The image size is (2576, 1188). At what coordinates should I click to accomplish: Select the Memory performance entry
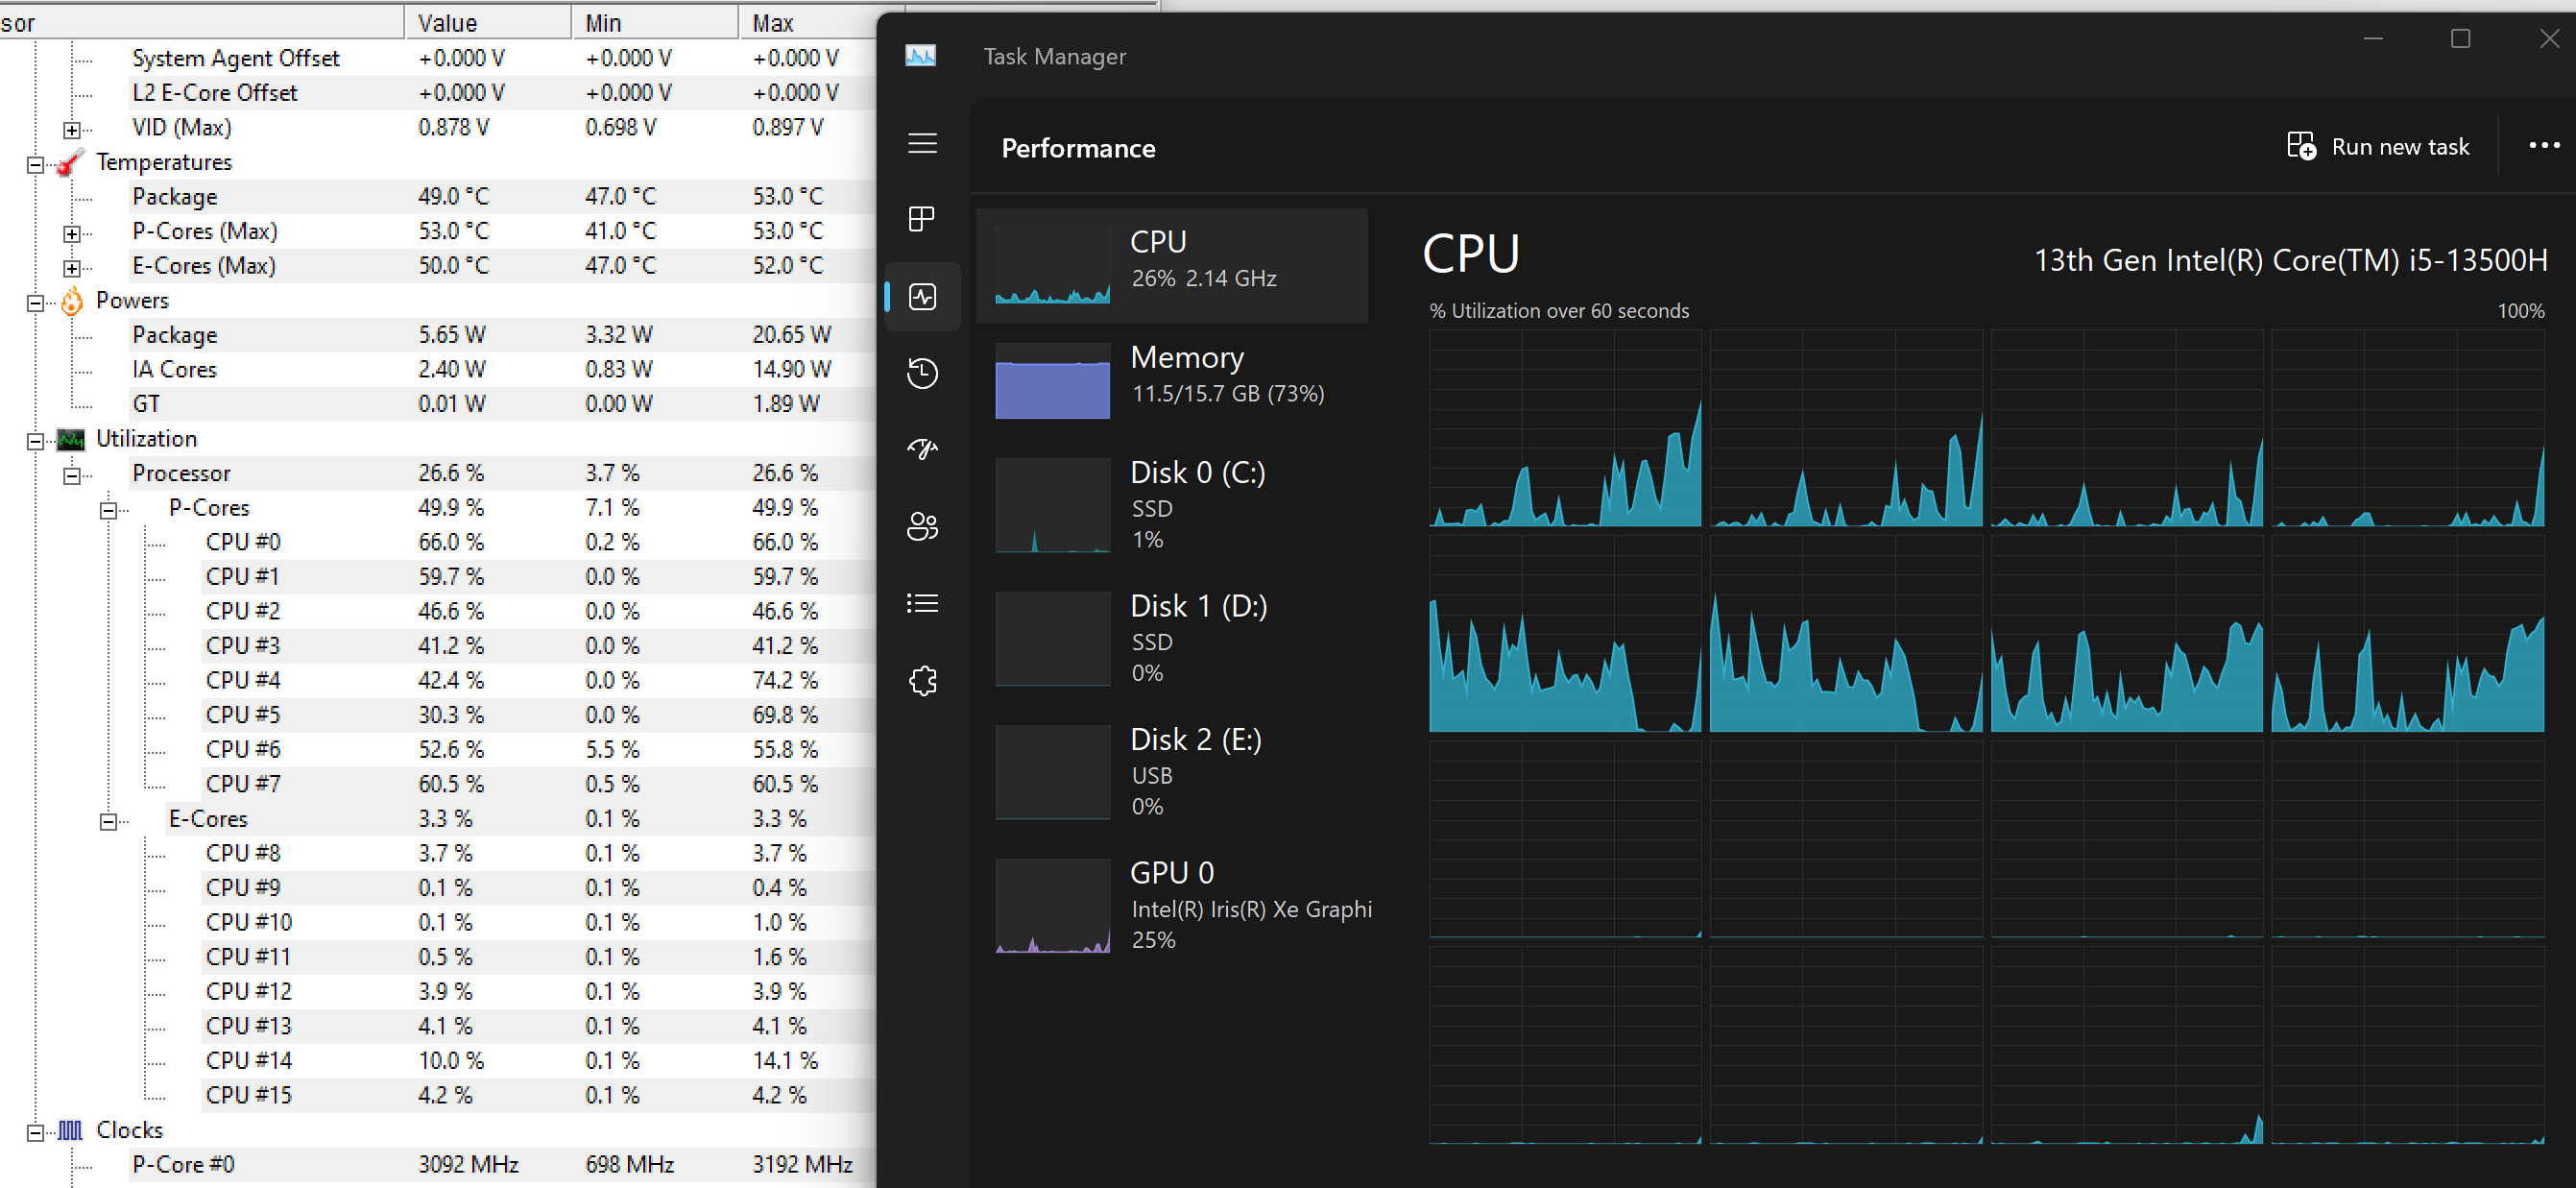pos(1171,381)
